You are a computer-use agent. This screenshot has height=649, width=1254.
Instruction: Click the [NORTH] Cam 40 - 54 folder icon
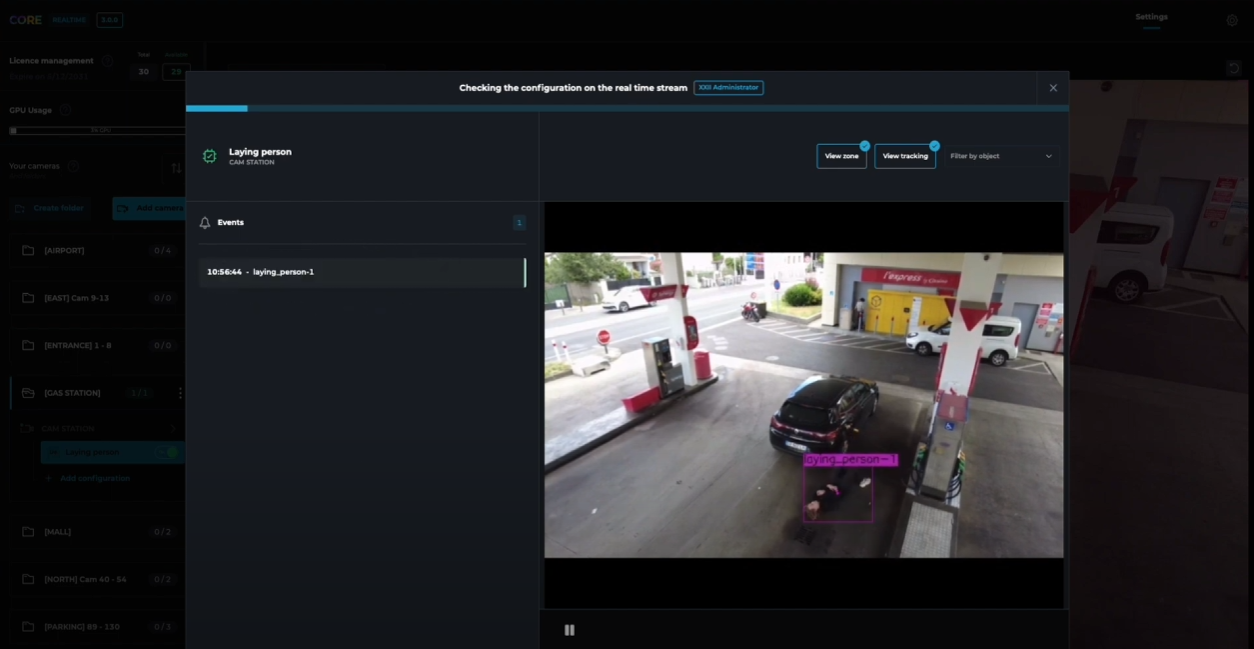28,580
